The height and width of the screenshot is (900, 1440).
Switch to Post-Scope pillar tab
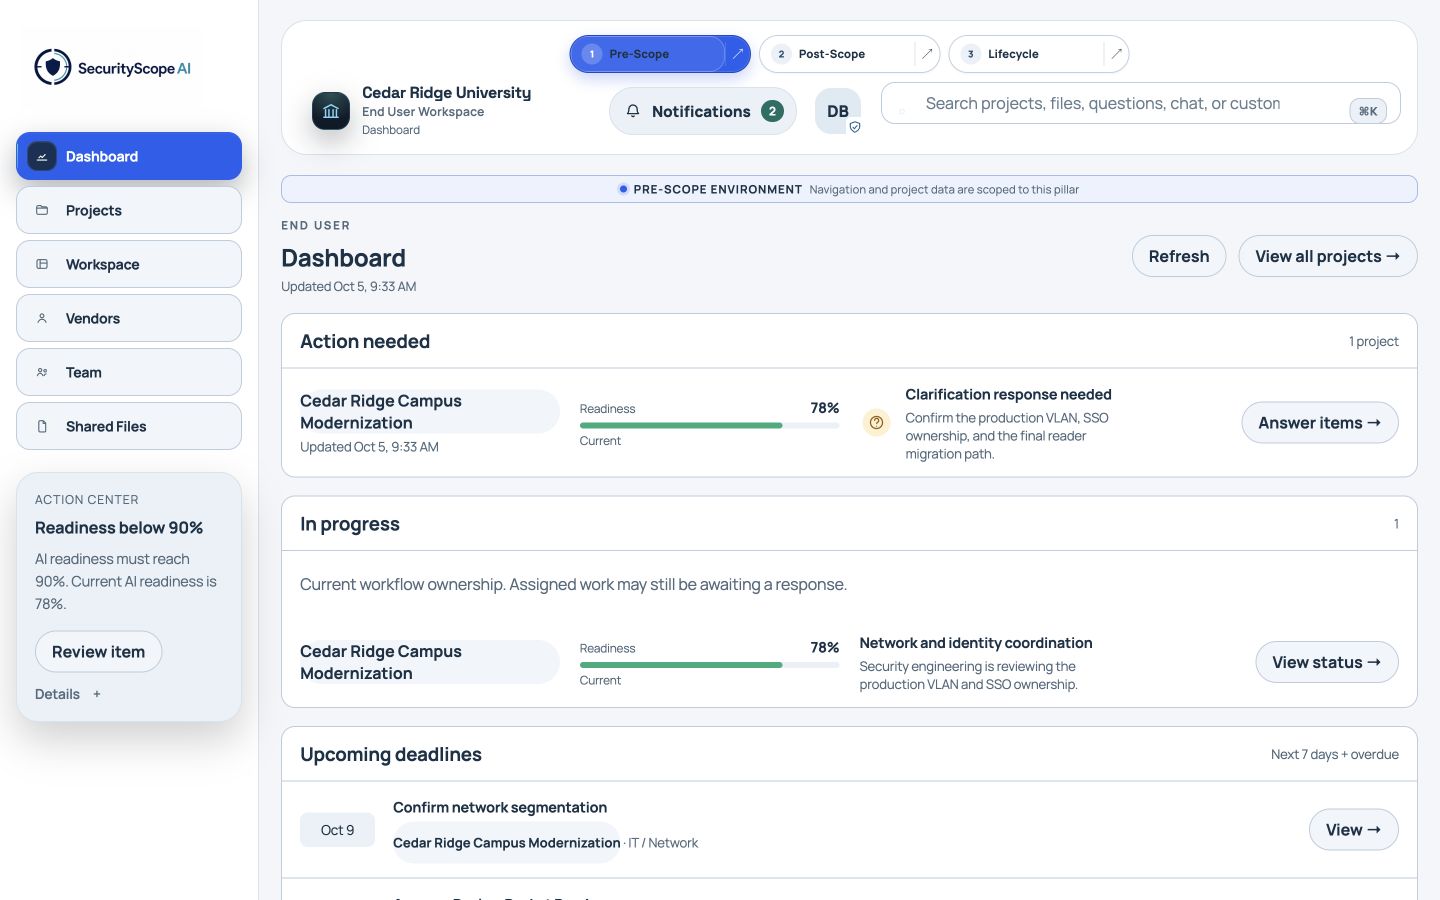coord(838,54)
